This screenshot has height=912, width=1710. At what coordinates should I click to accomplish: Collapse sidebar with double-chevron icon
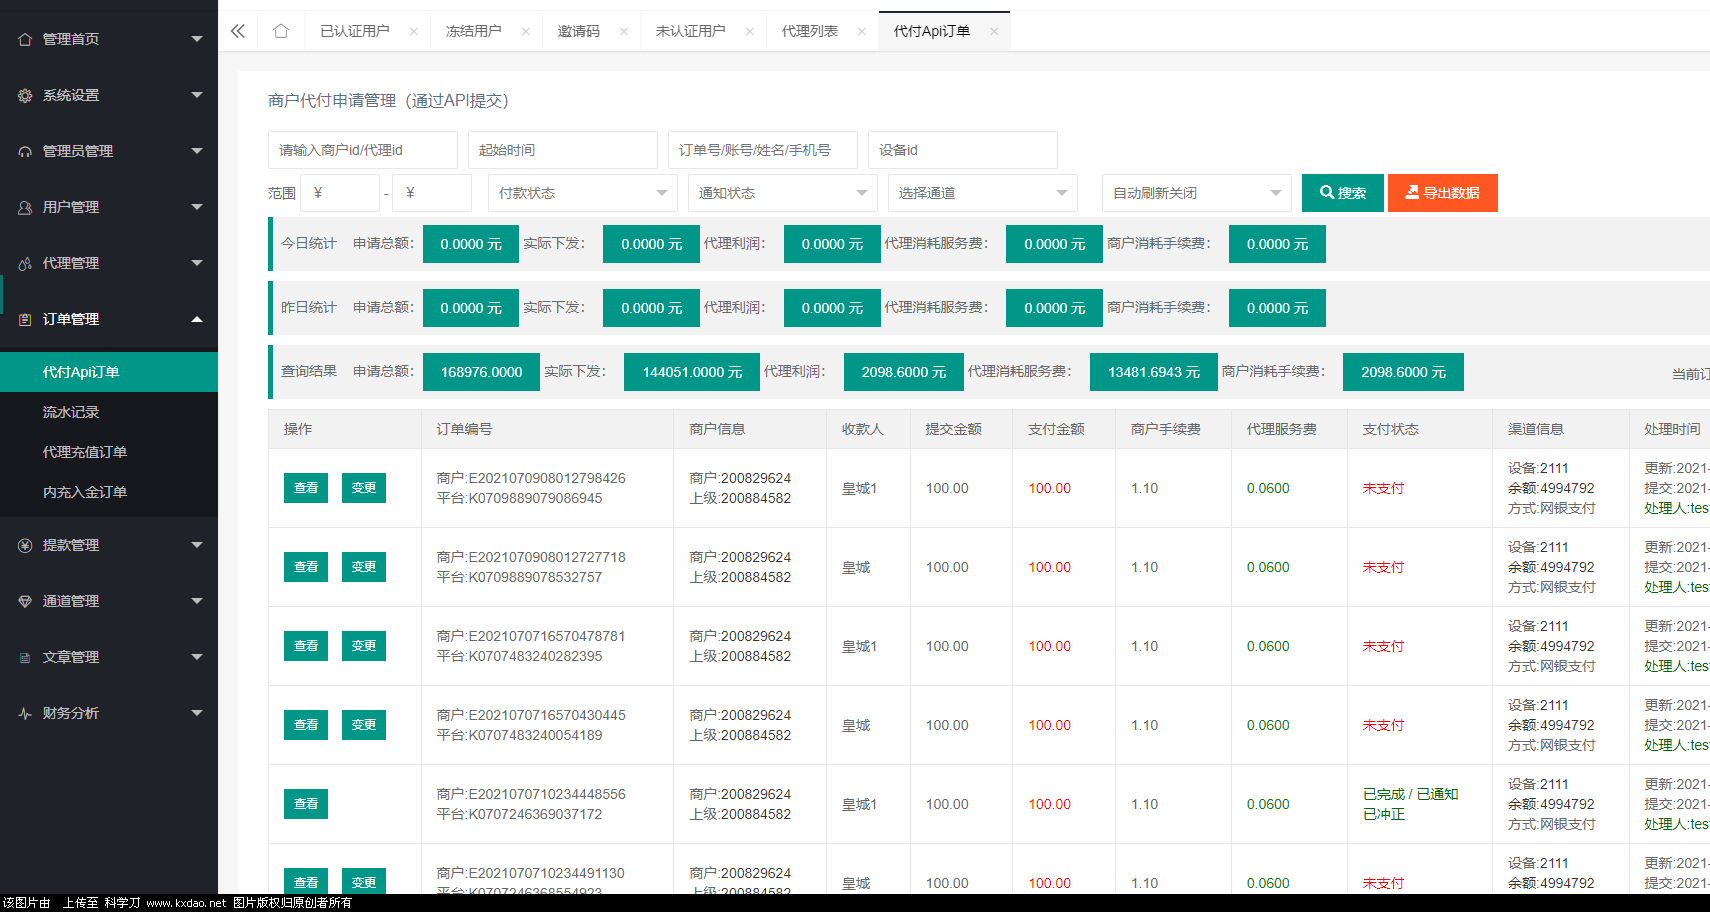pyautogui.click(x=238, y=31)
